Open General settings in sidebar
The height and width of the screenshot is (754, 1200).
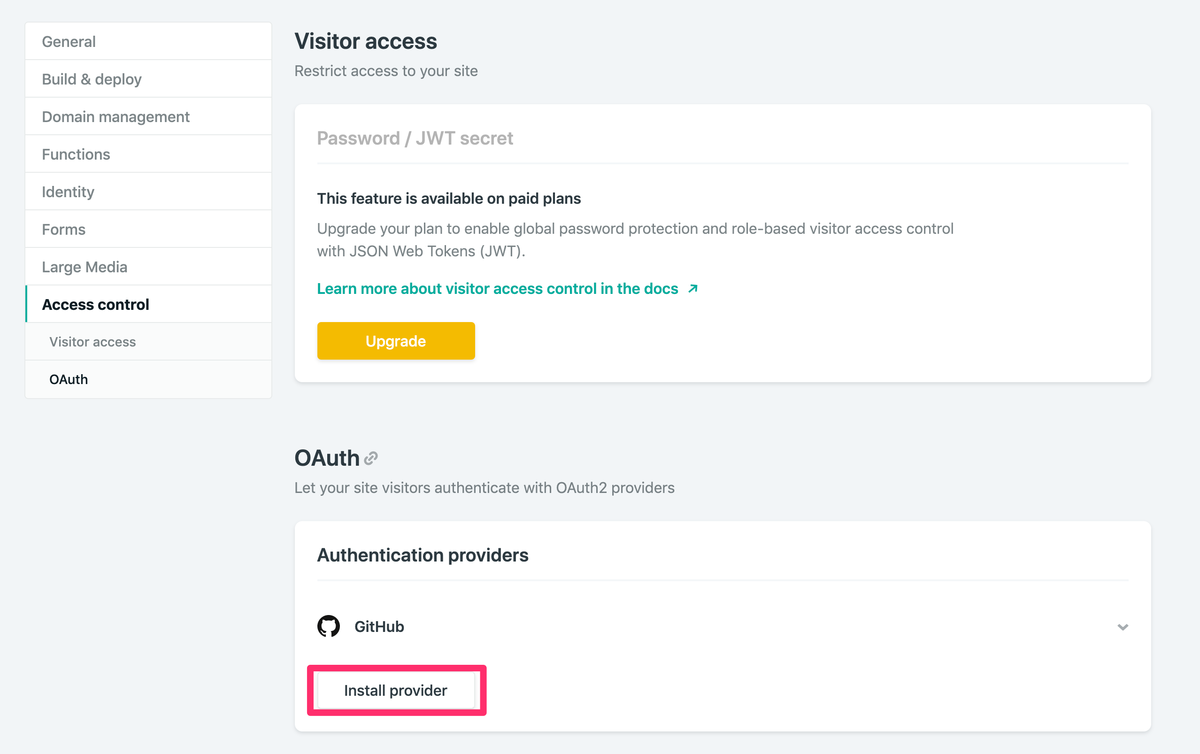(69, 42)
